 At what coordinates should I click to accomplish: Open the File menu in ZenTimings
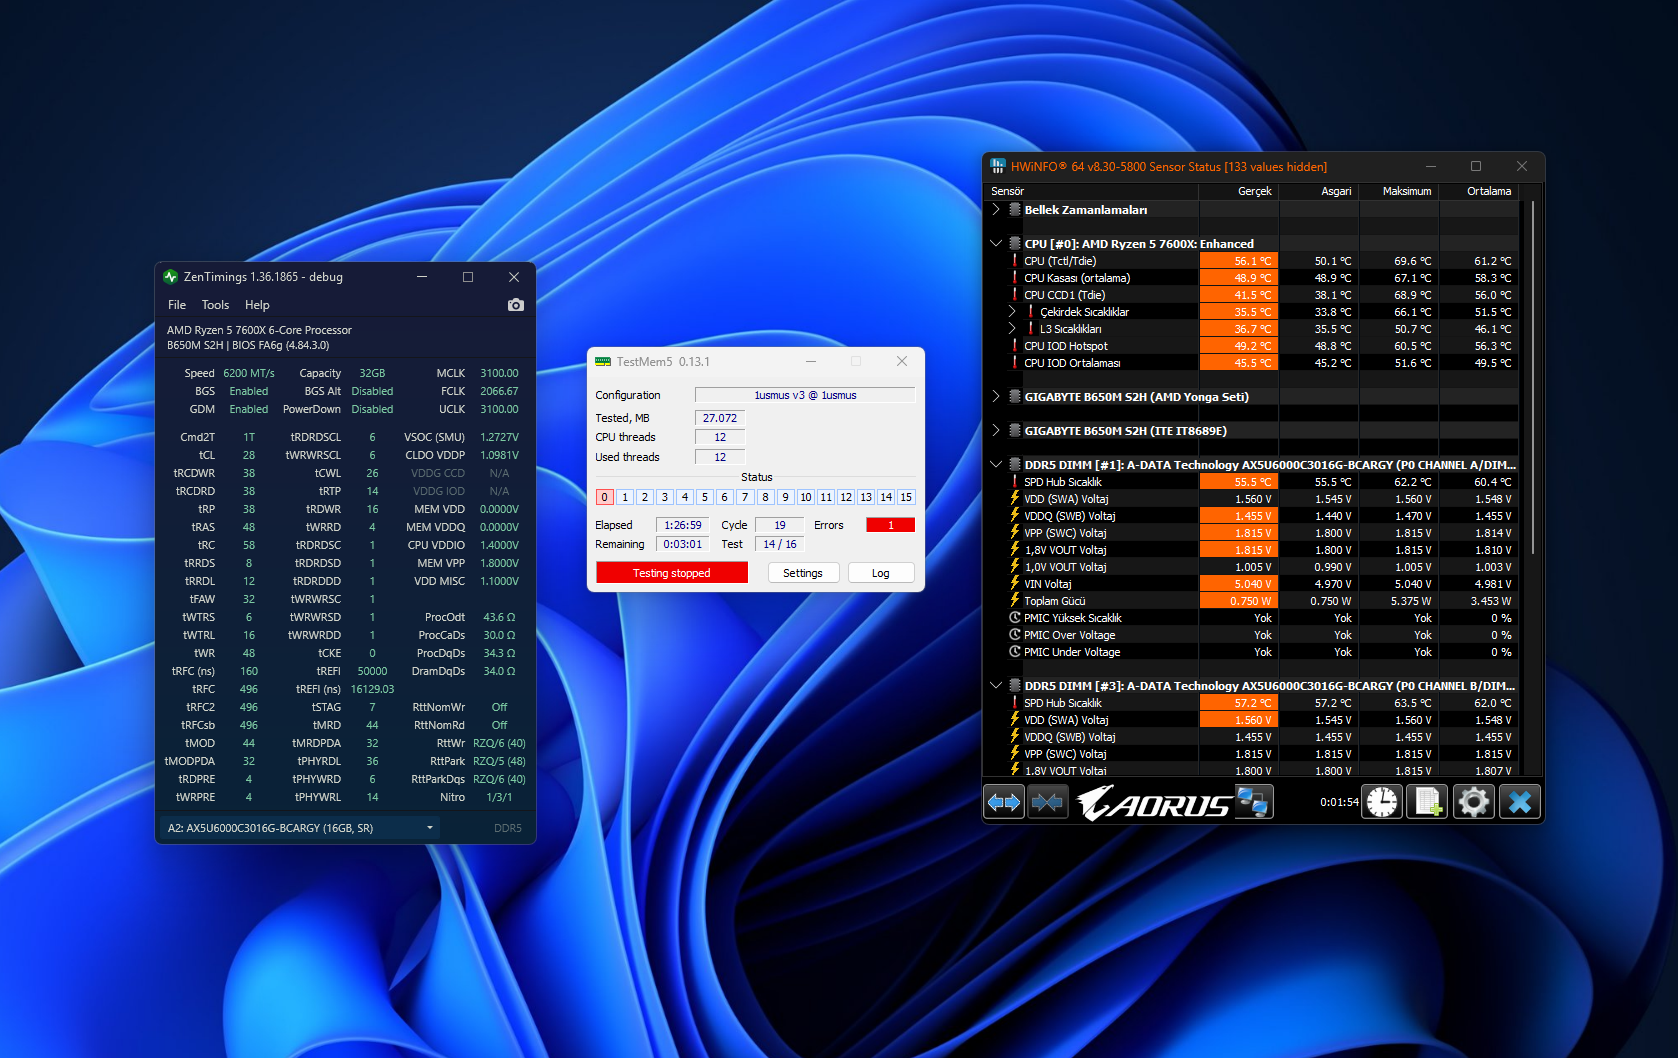177,305
